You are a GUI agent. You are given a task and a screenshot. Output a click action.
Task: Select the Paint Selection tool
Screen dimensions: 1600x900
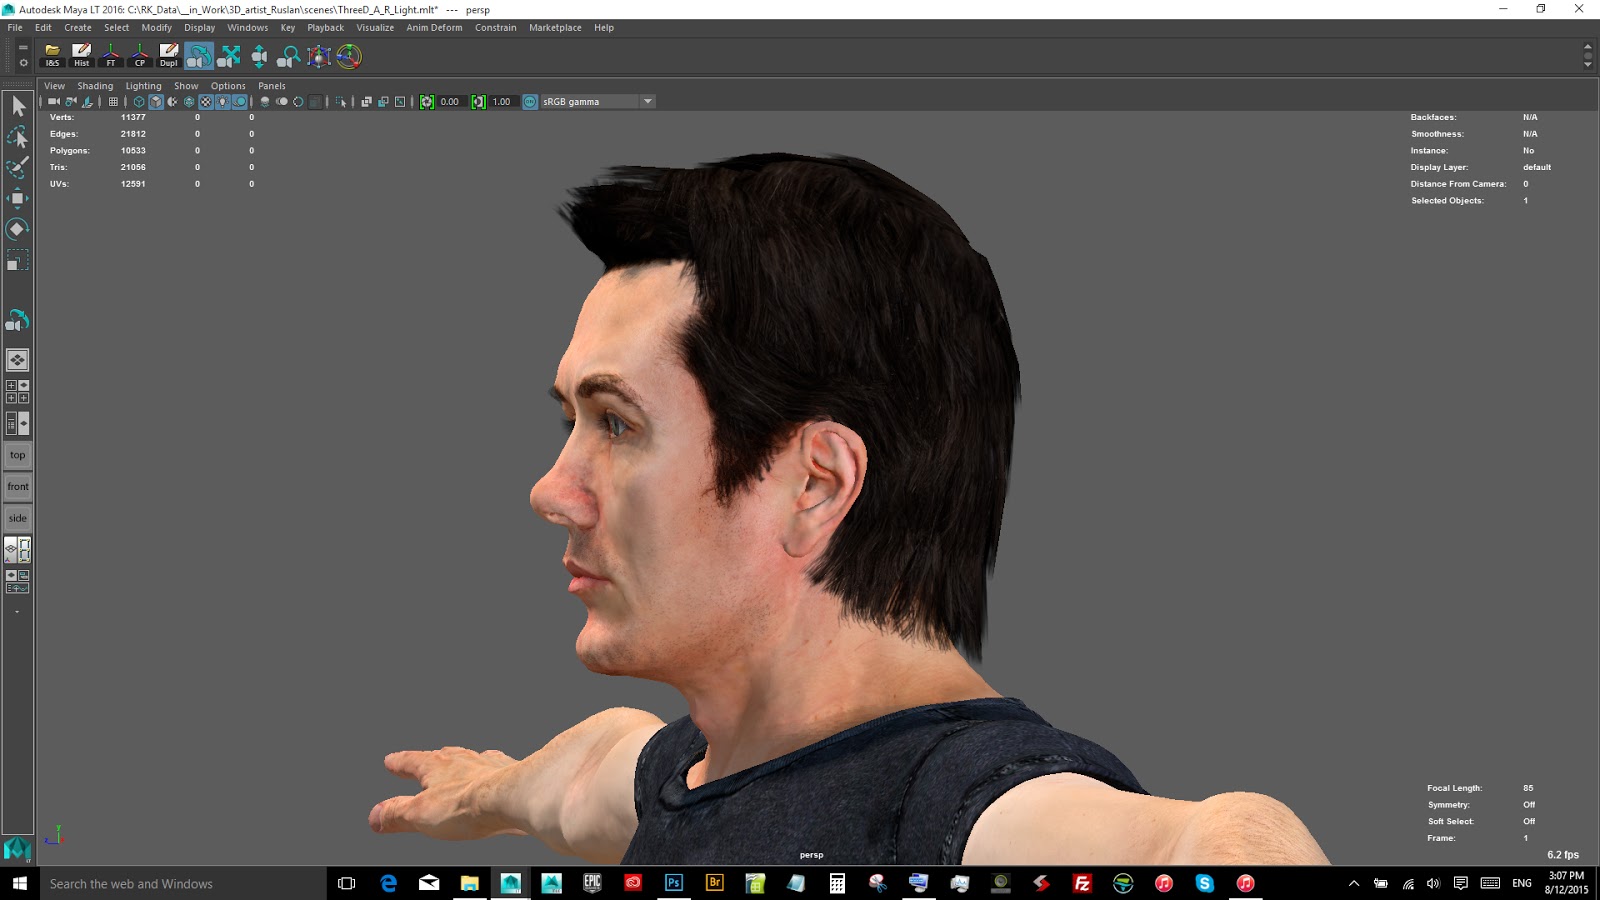tap(17, 167)
